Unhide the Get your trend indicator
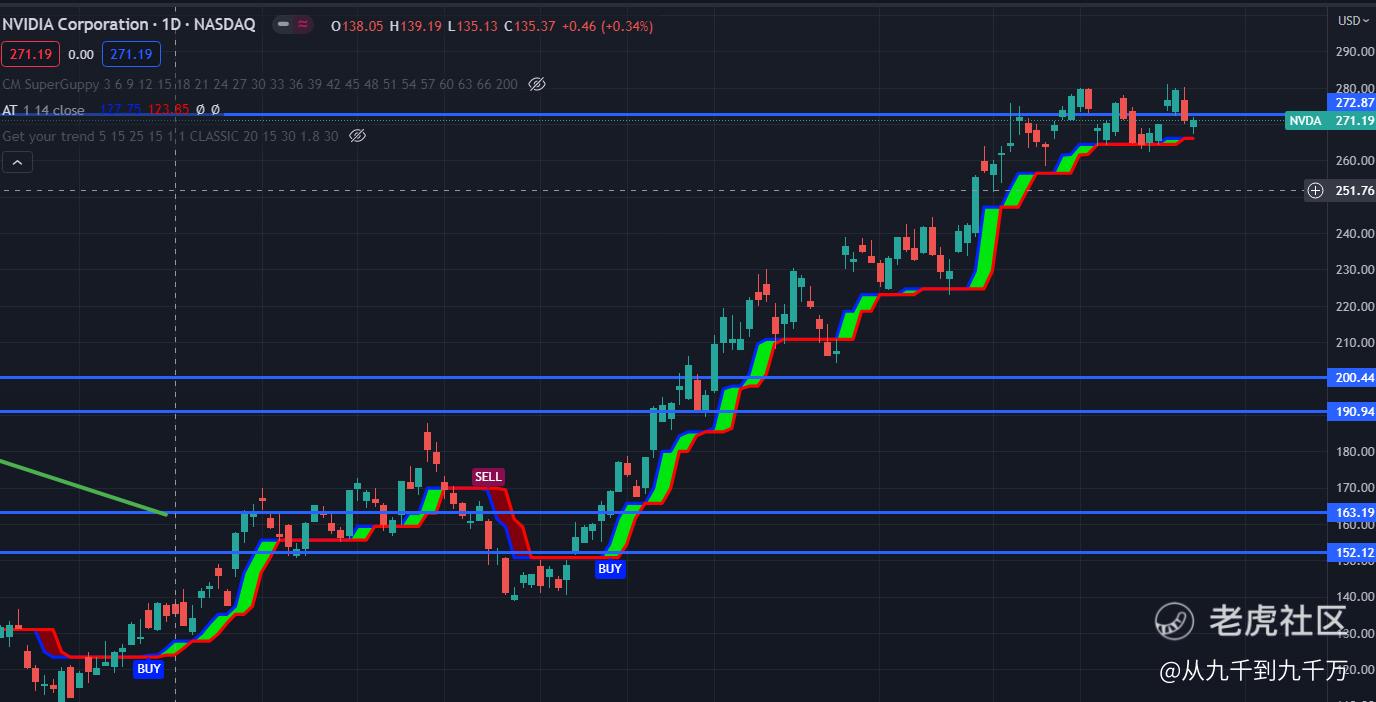Screen dimensions: 1376x702 point(357,136)
